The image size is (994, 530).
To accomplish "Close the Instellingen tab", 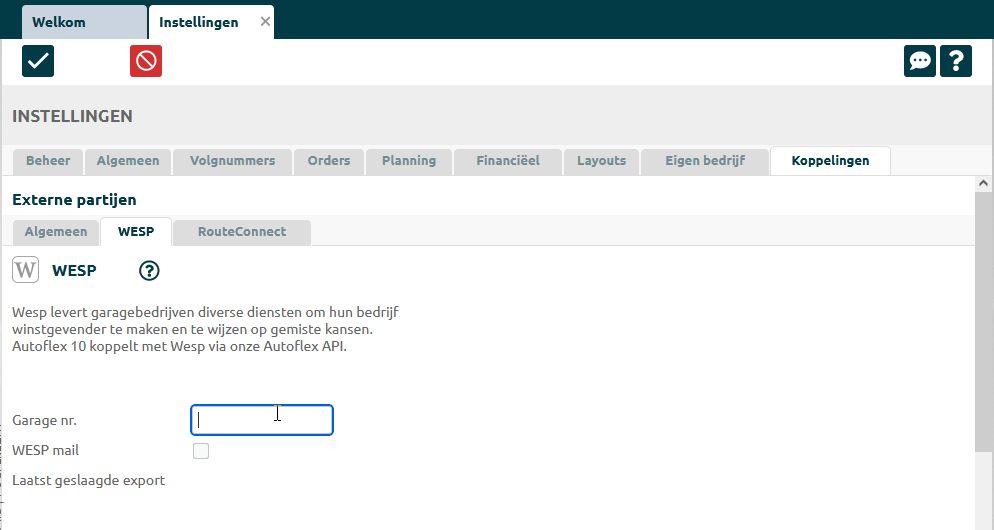I will [x=265, y=22].
